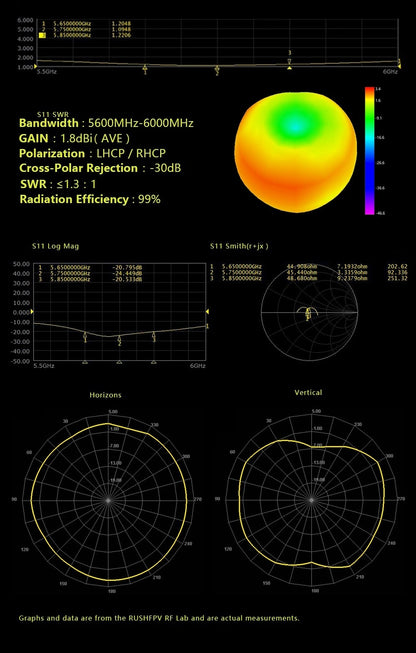Click the middle triangle marker below Log Mag graph

pyautogui.click(x=120, y=362)
